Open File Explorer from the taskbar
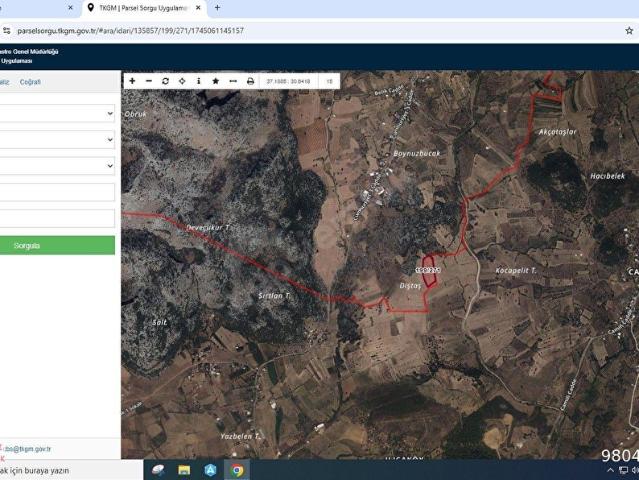This screenshot has height=480, width=639. click(x=184, y=470)
